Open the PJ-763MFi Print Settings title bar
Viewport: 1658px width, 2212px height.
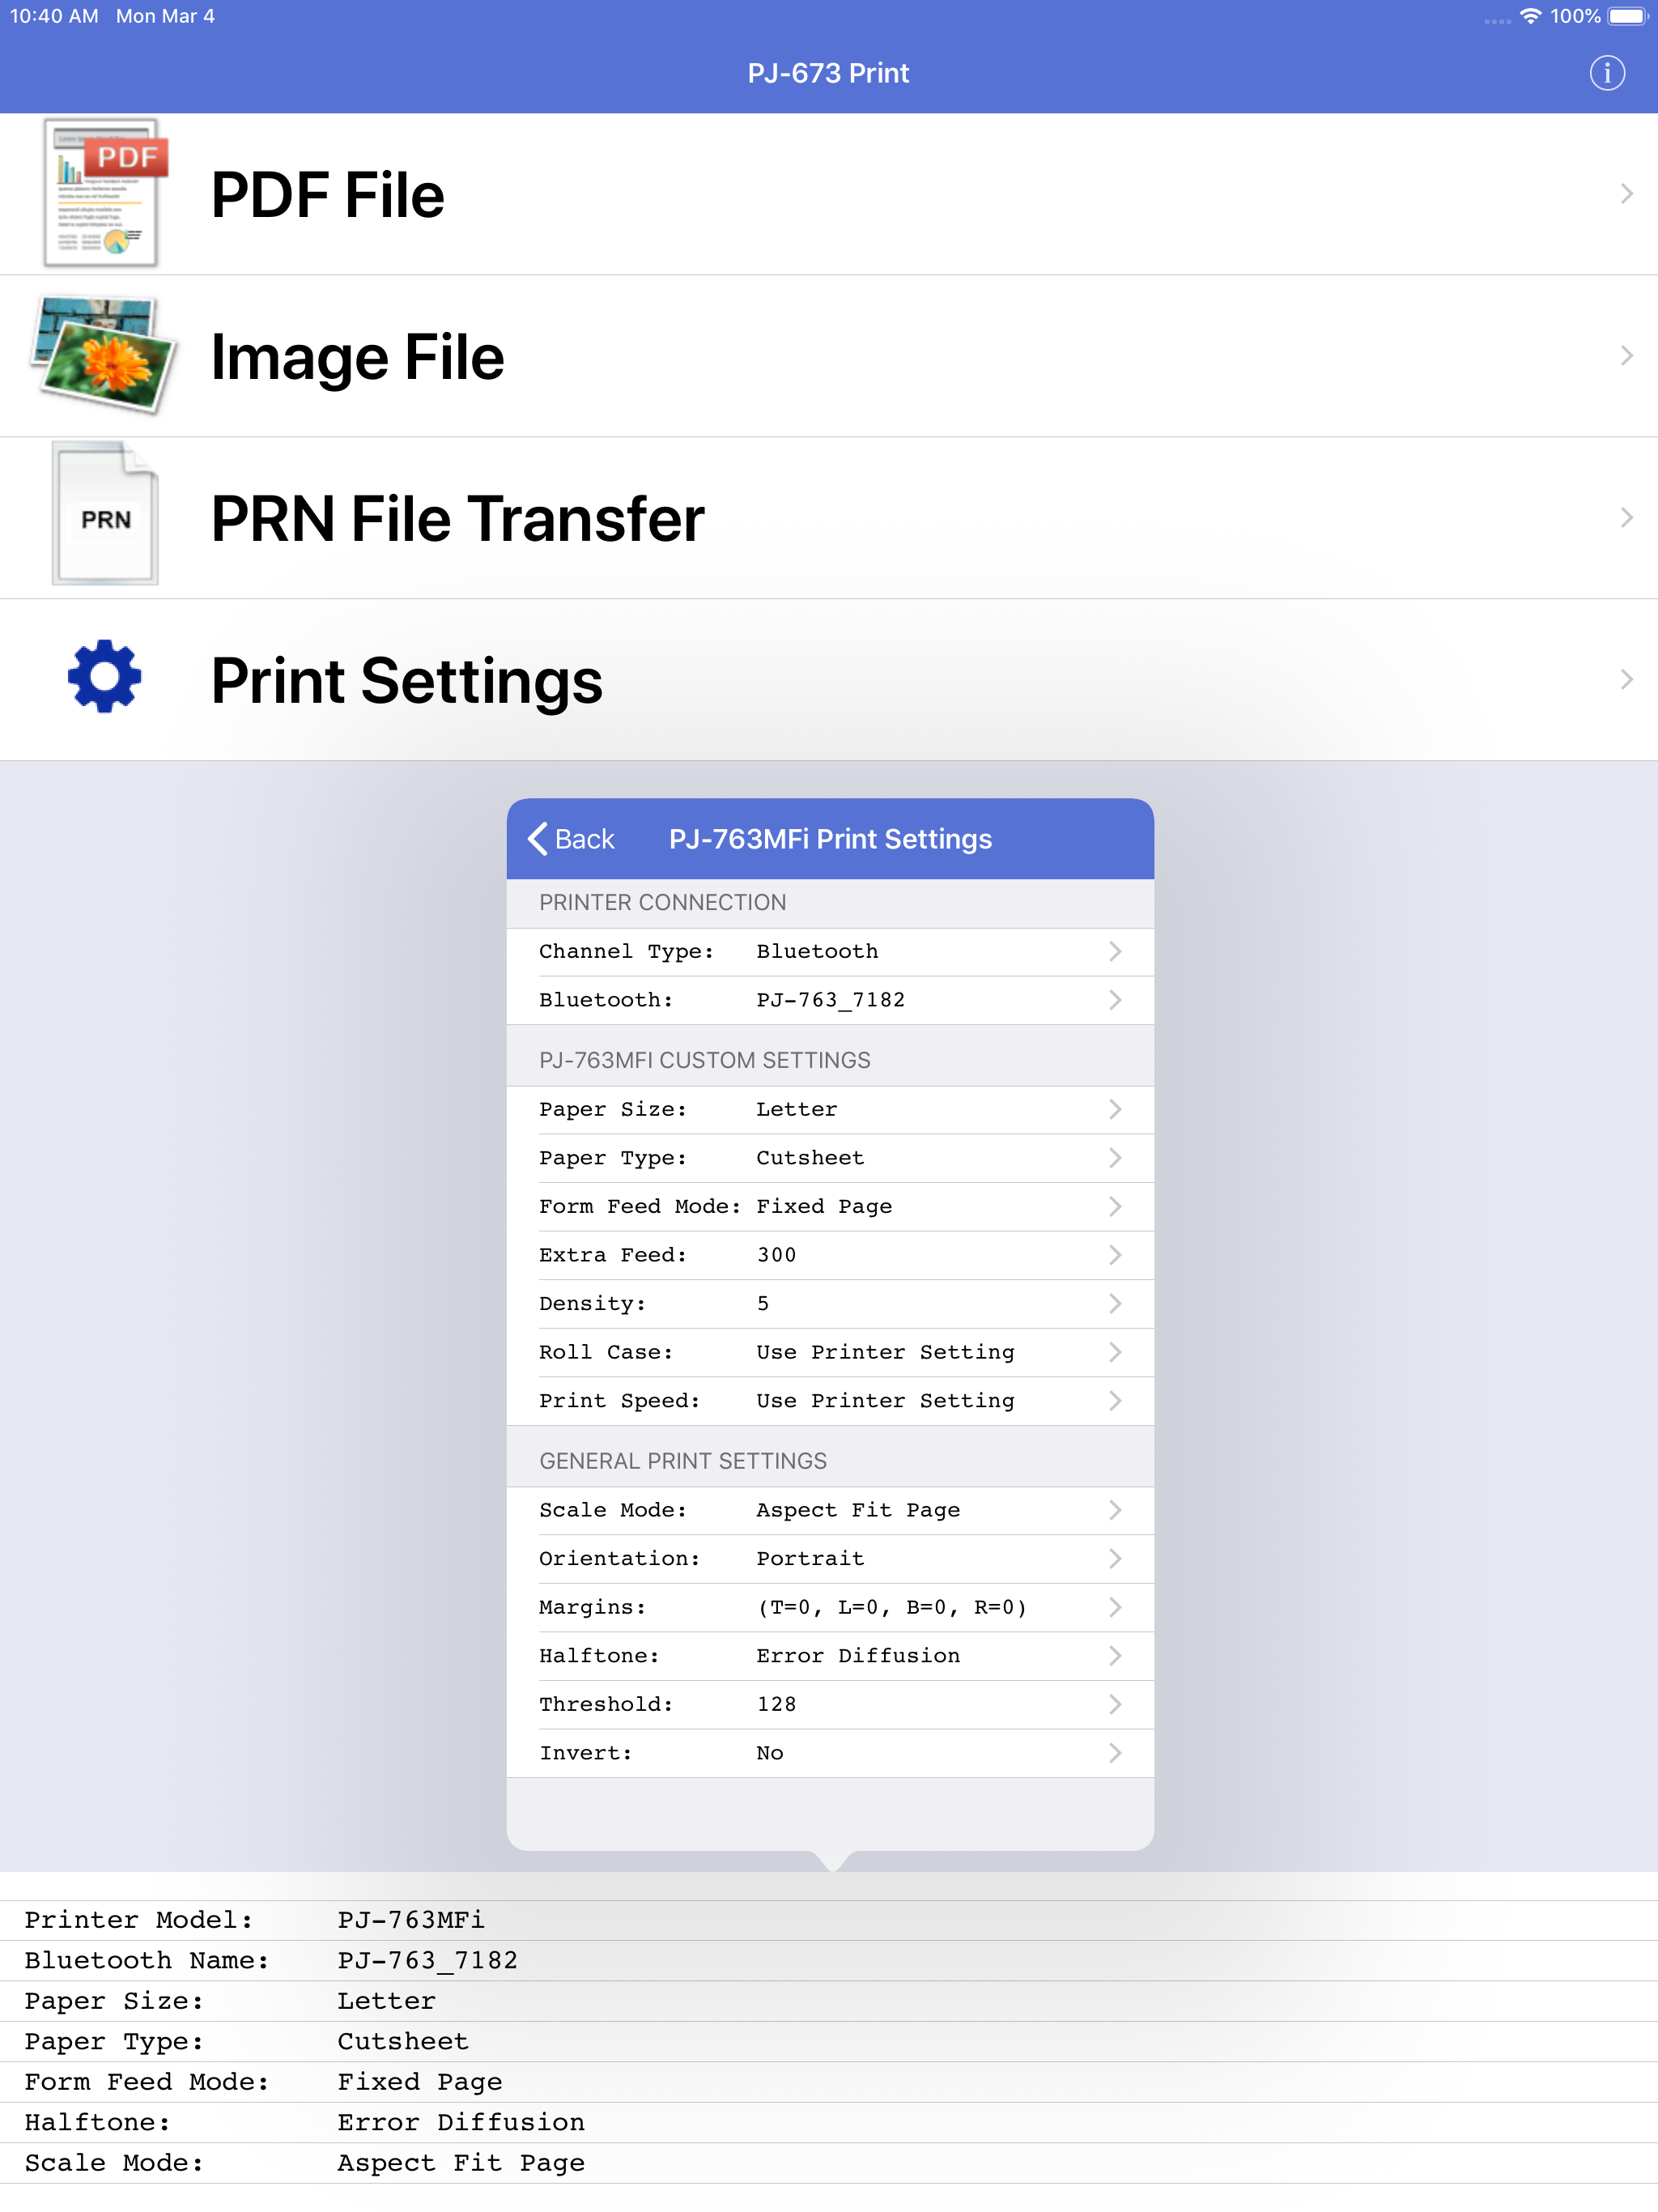[x=830, y=839]
